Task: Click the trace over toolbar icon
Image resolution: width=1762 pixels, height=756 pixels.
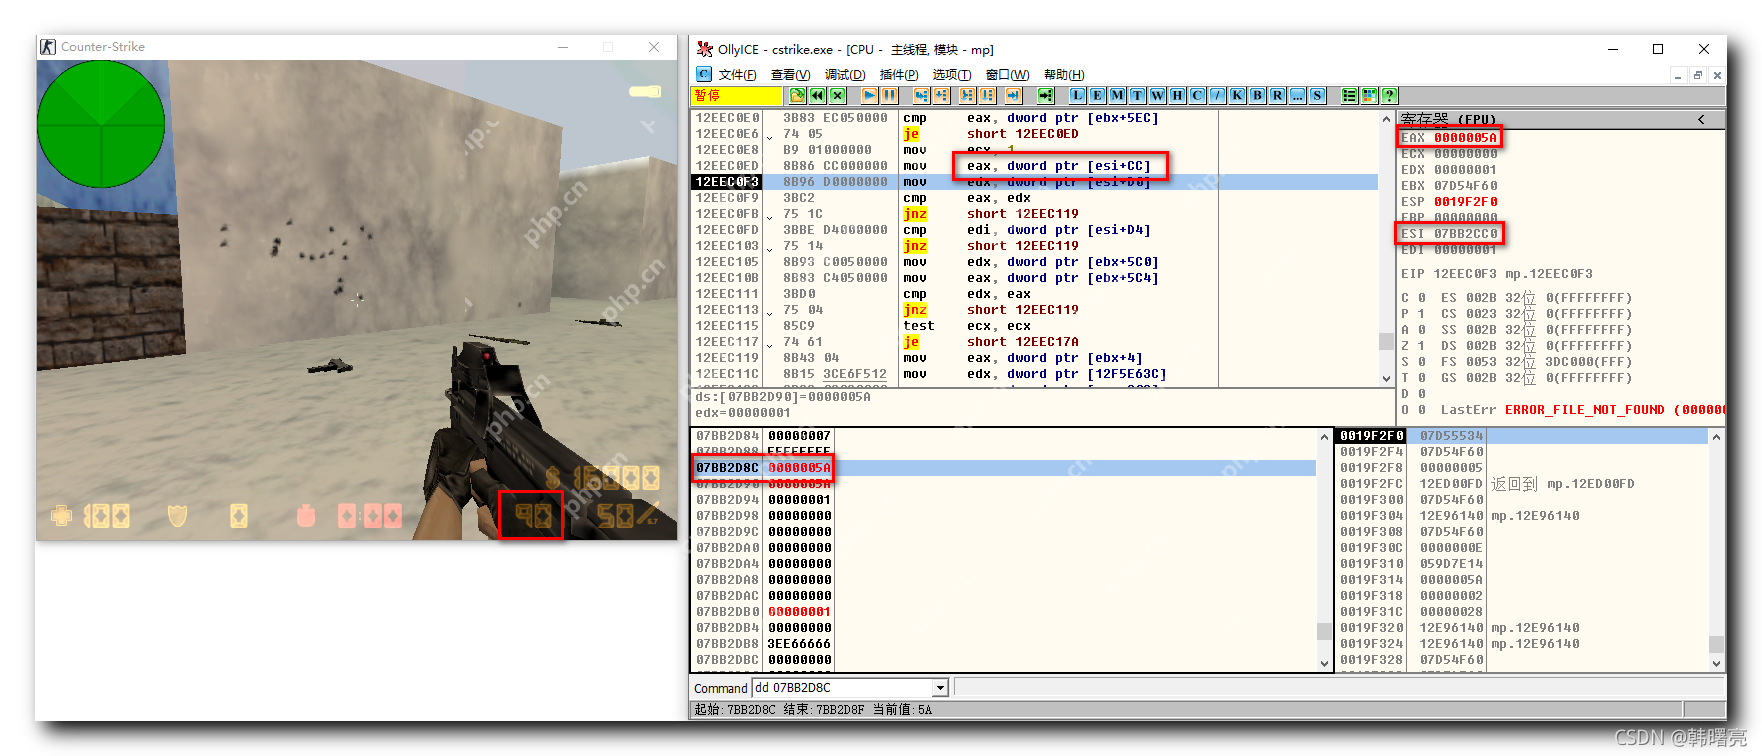Action: (x=987, y=95)
